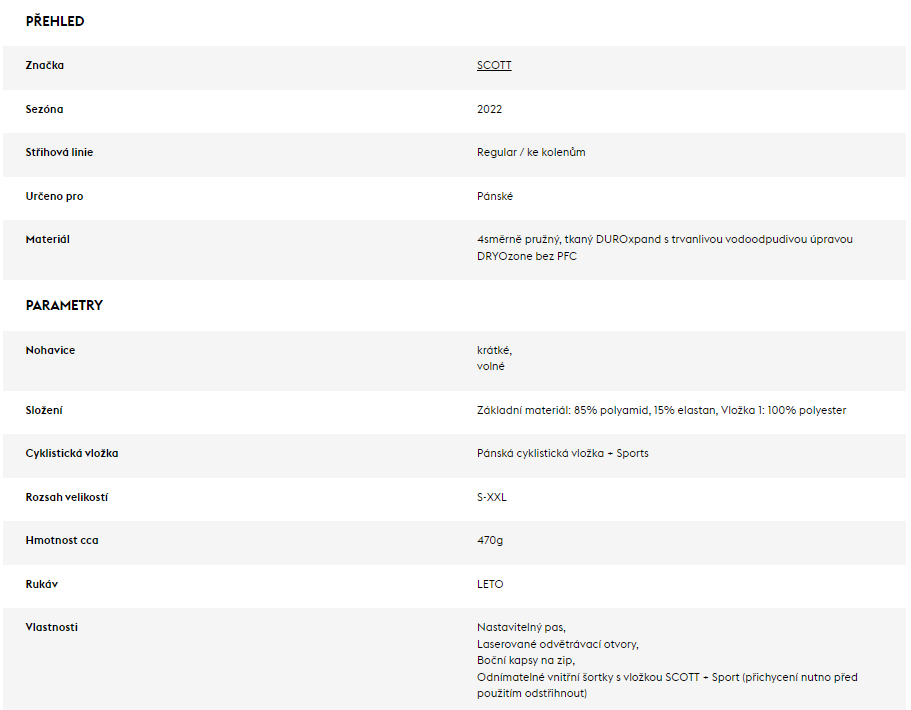Click the Rozsah velikostí S-XXL value
The width and height of the screenshot is (911, 710).
click(x=492, y=497)
